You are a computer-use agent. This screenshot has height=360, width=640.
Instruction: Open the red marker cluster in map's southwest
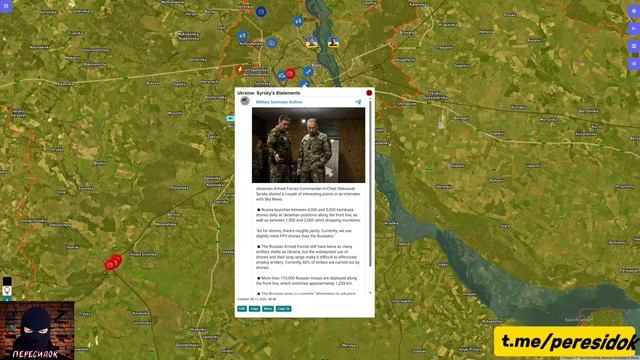coord(113,262)
